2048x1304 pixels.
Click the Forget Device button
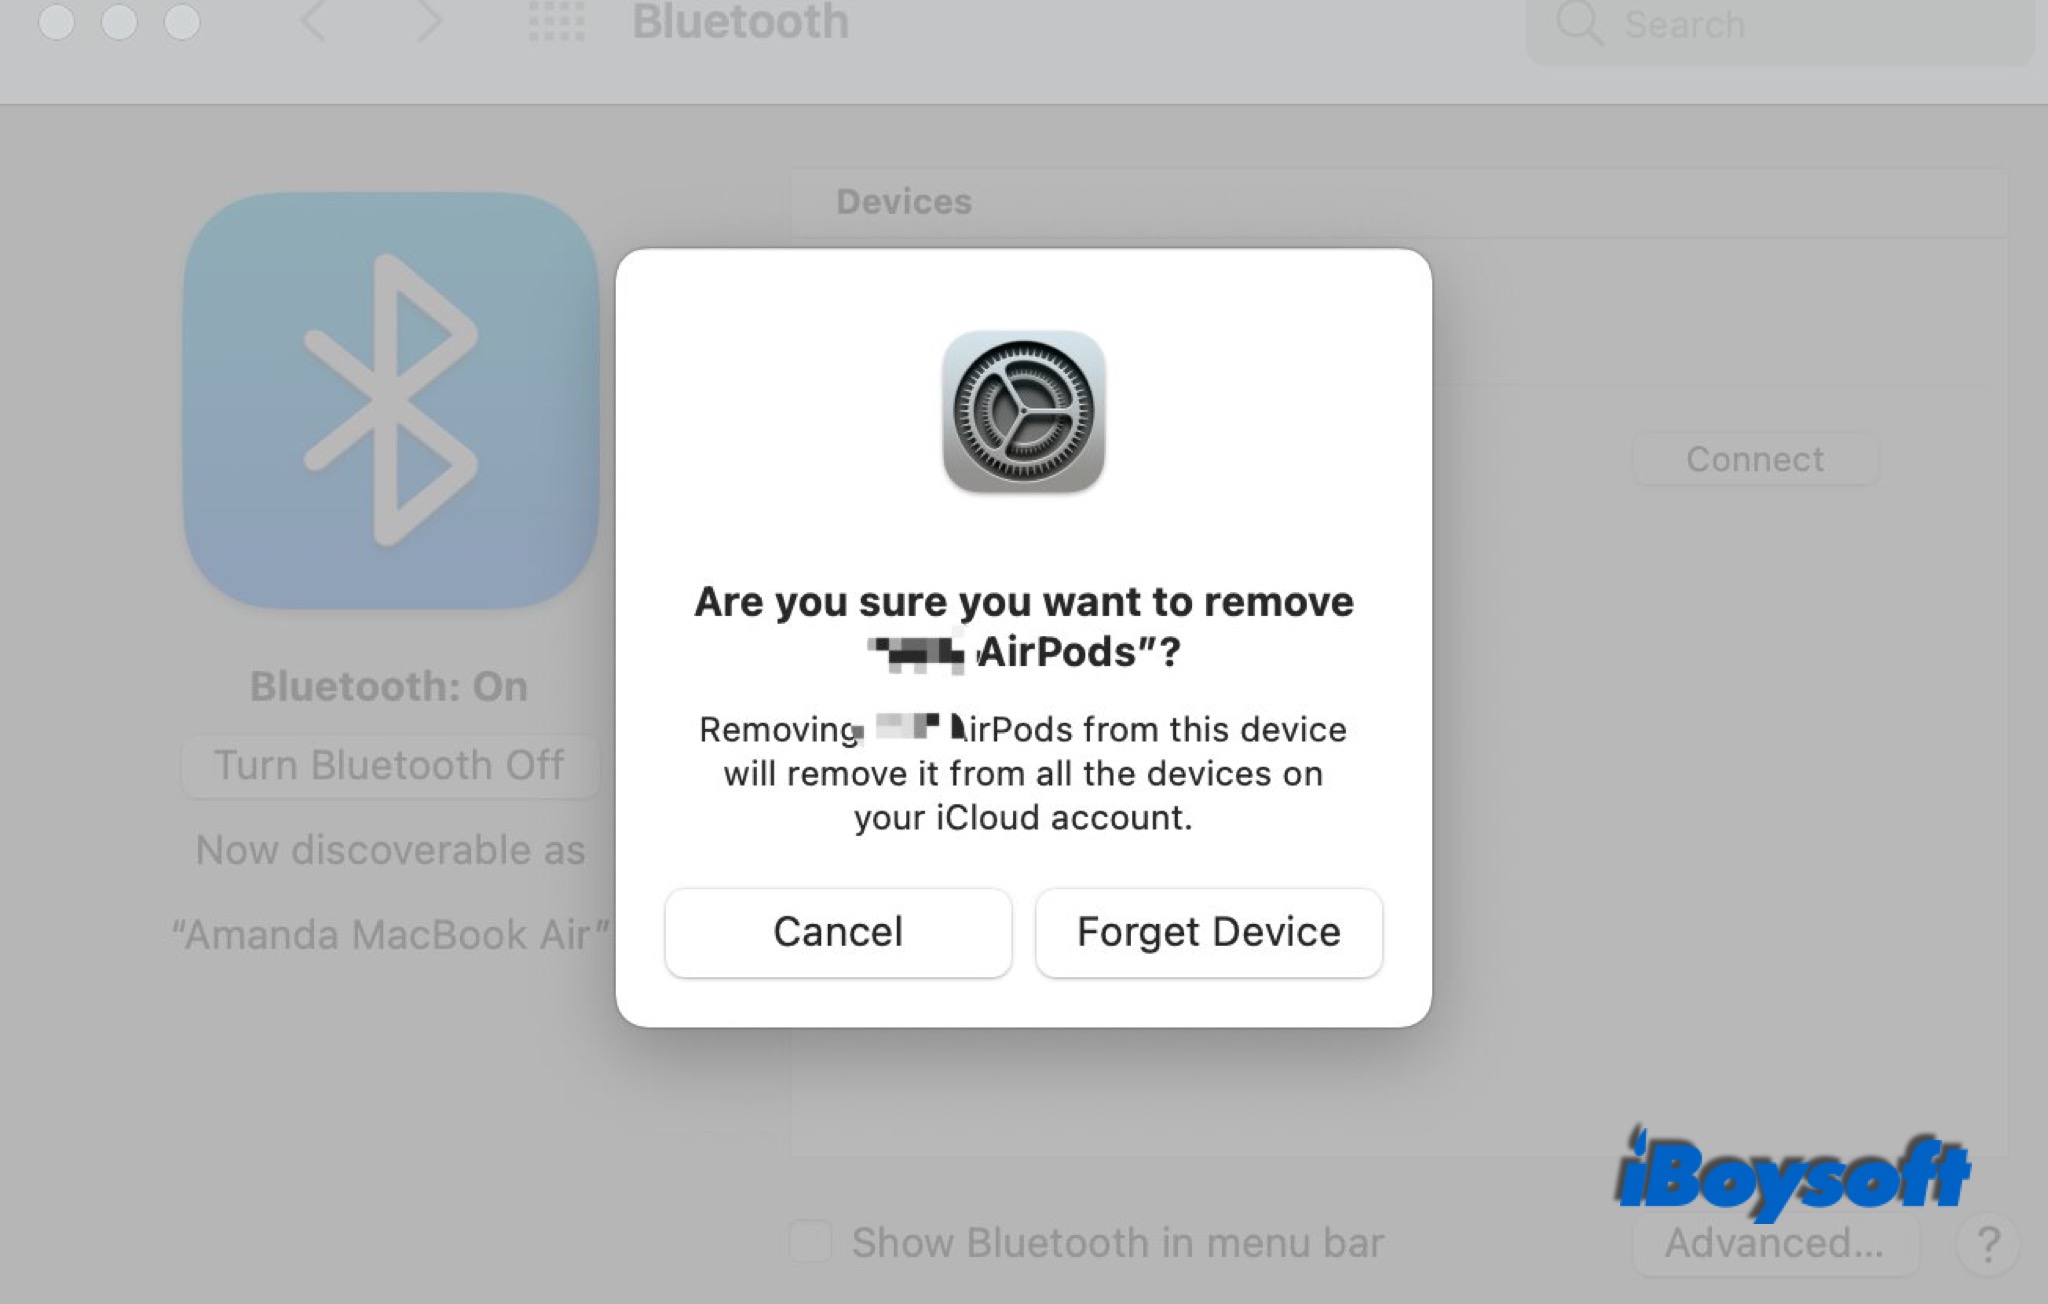coord(1208,932)
